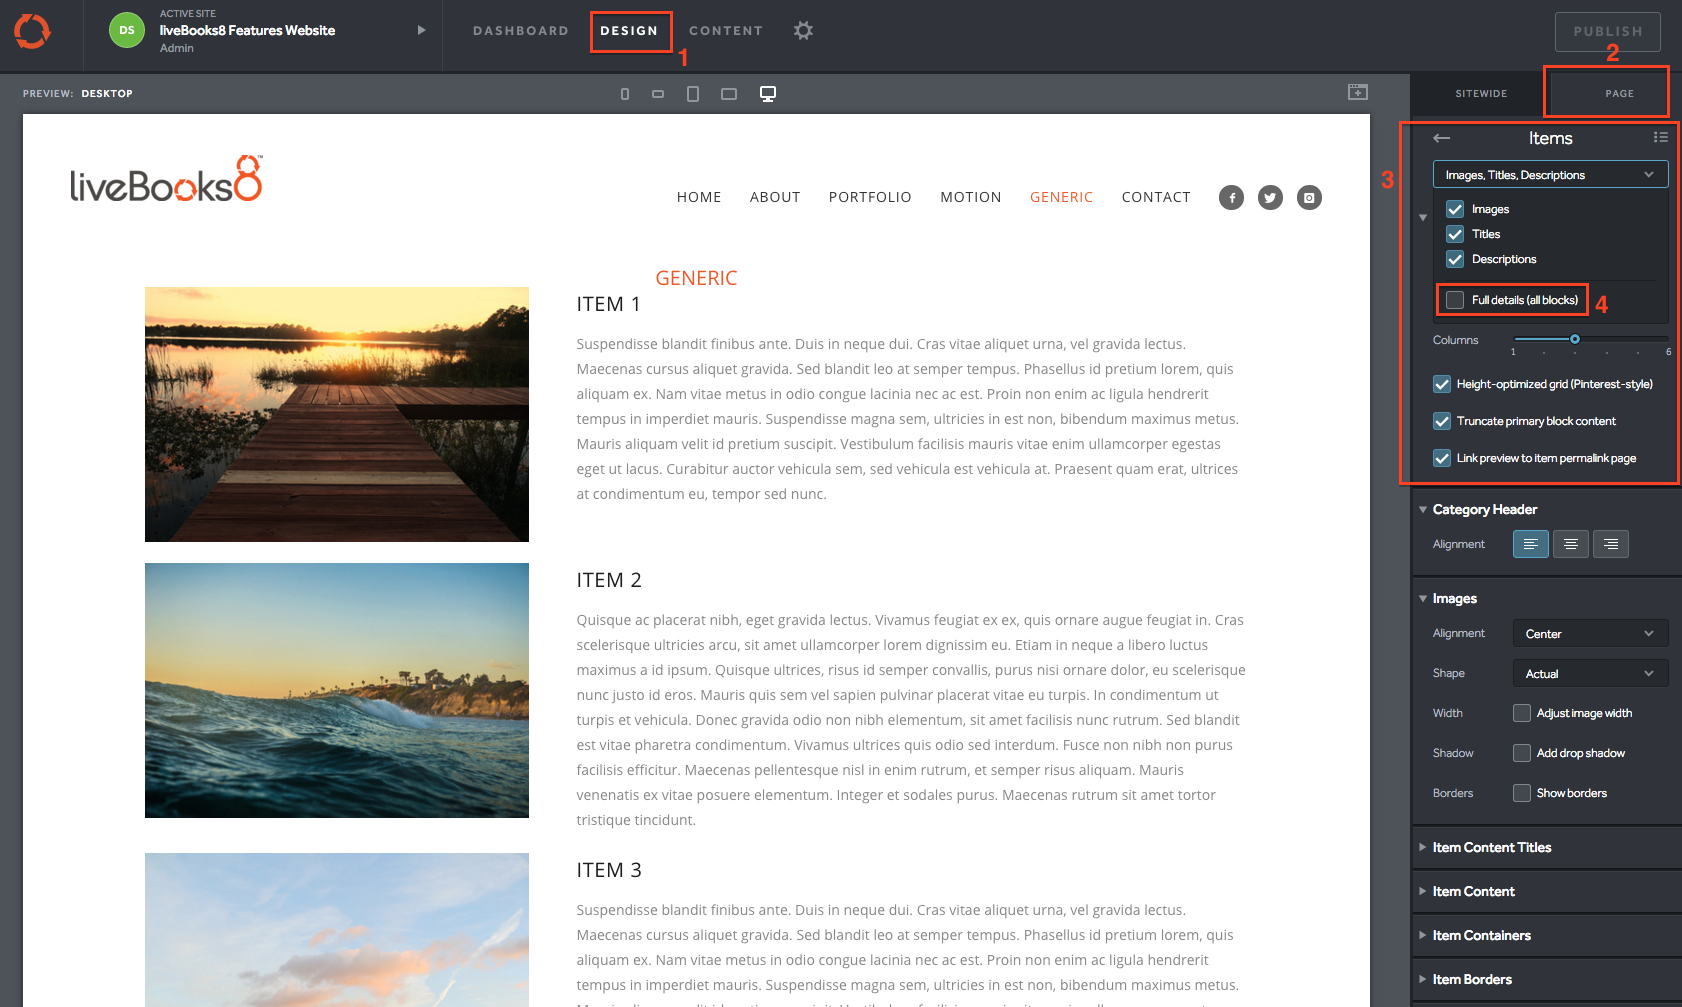
Task: Set category header alignment to center
Action: point(1570,544)
